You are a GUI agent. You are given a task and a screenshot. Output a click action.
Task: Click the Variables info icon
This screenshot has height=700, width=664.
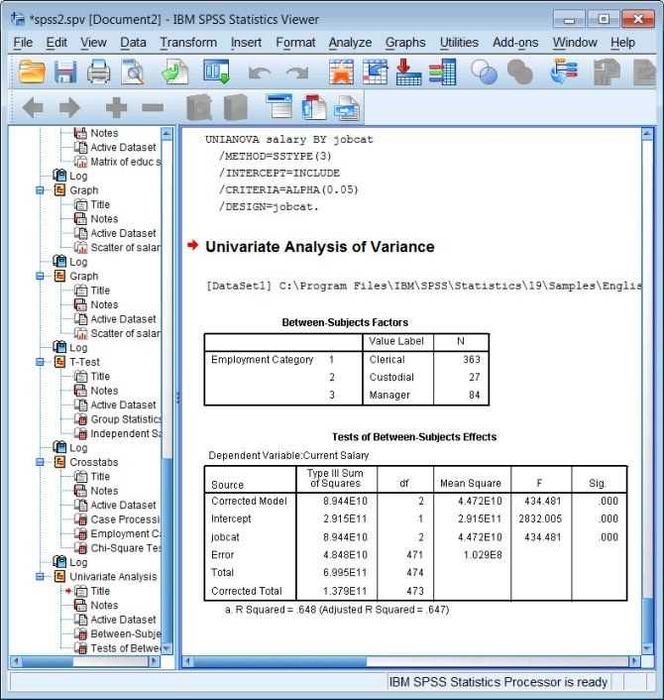click(443, 71)
